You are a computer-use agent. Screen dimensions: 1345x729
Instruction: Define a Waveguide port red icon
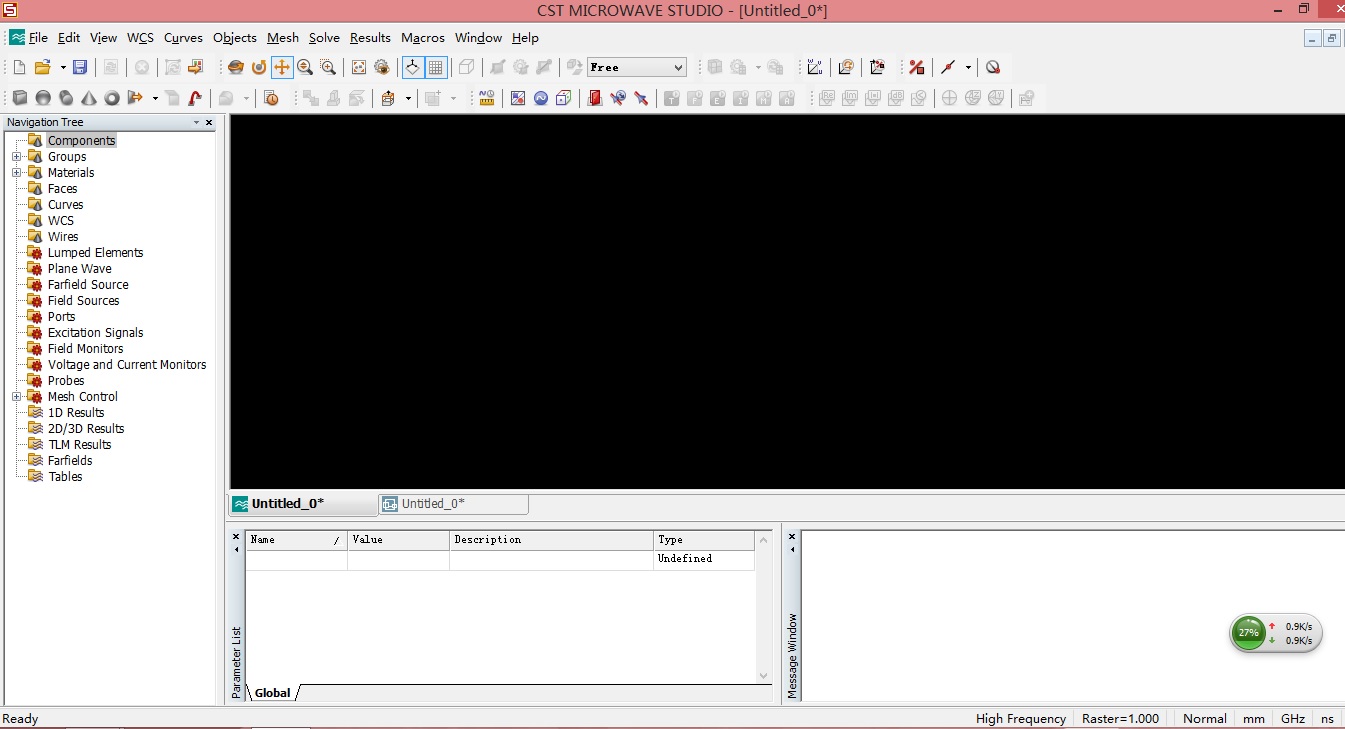(595, 98)
